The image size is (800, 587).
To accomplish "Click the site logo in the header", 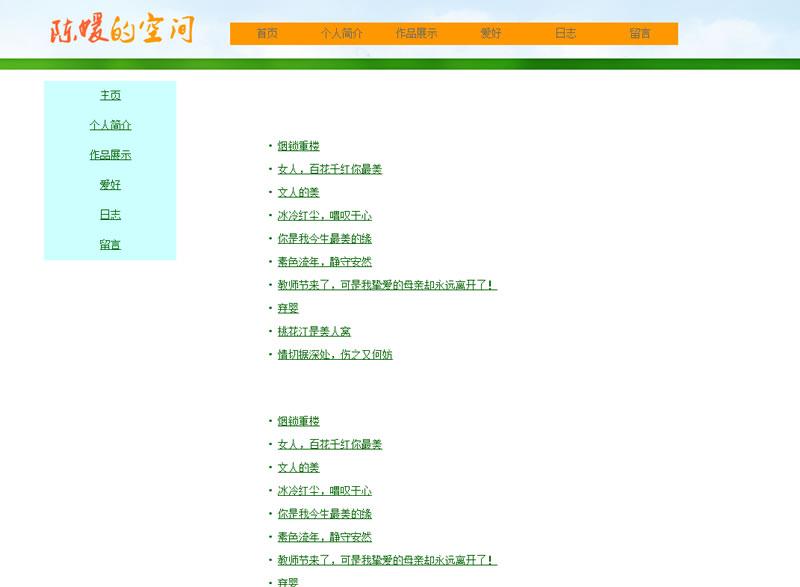I will [122, 31].
